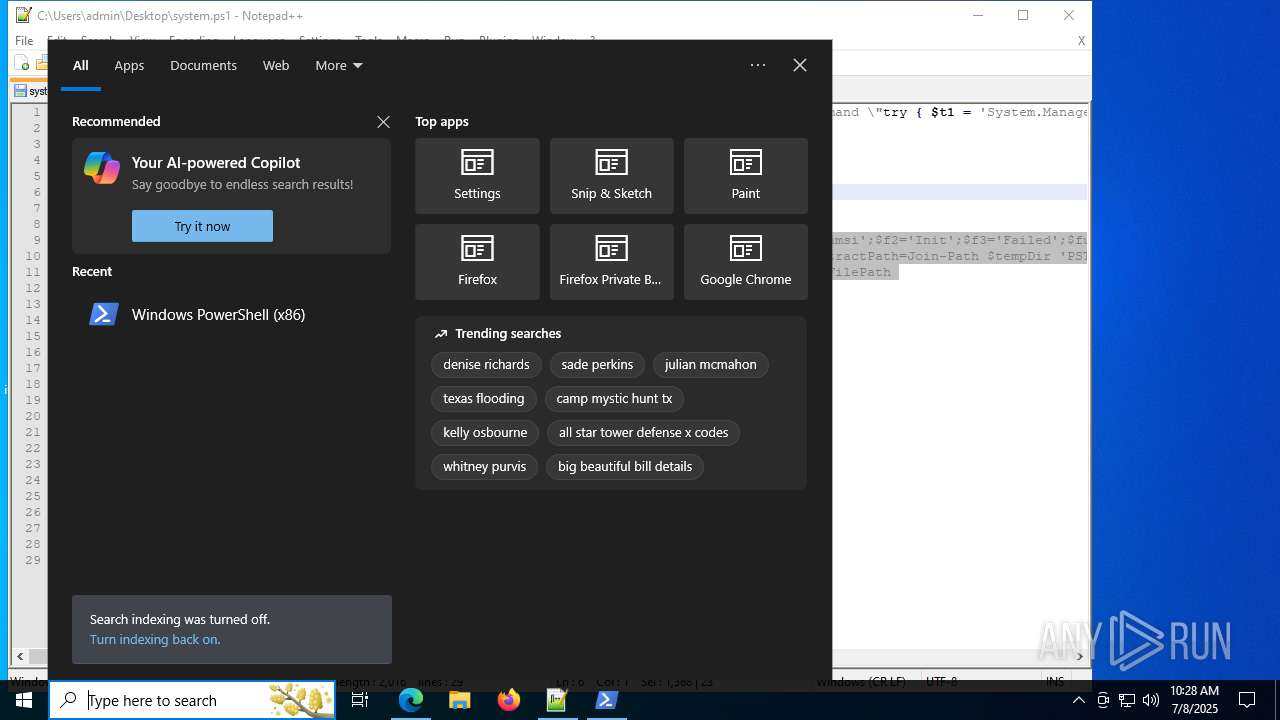1280x720 pixels.
Task: Launch Google Chrome tile
Action: [x=745, y=262]
